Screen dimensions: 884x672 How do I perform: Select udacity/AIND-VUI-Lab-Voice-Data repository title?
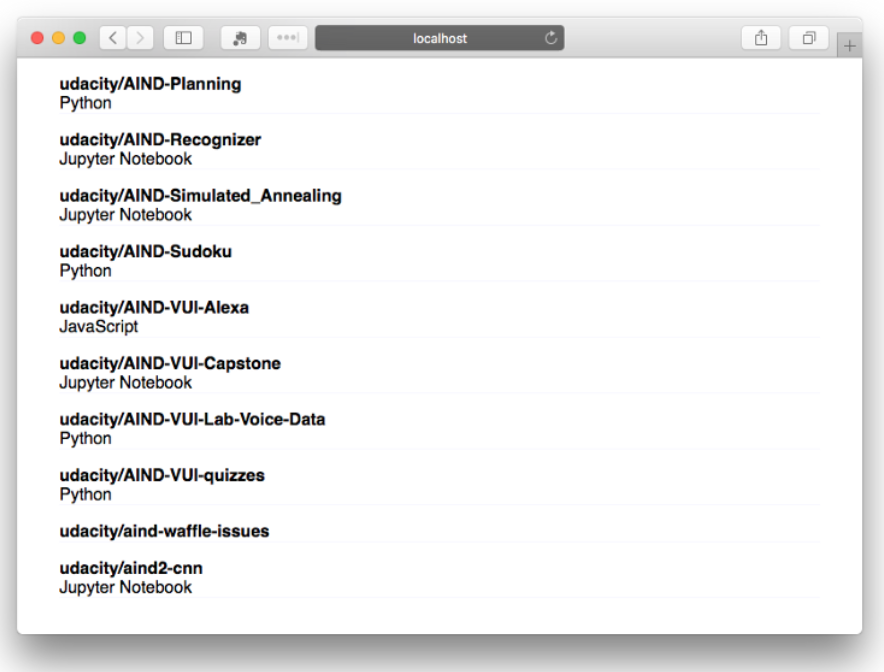click(192, 419)
